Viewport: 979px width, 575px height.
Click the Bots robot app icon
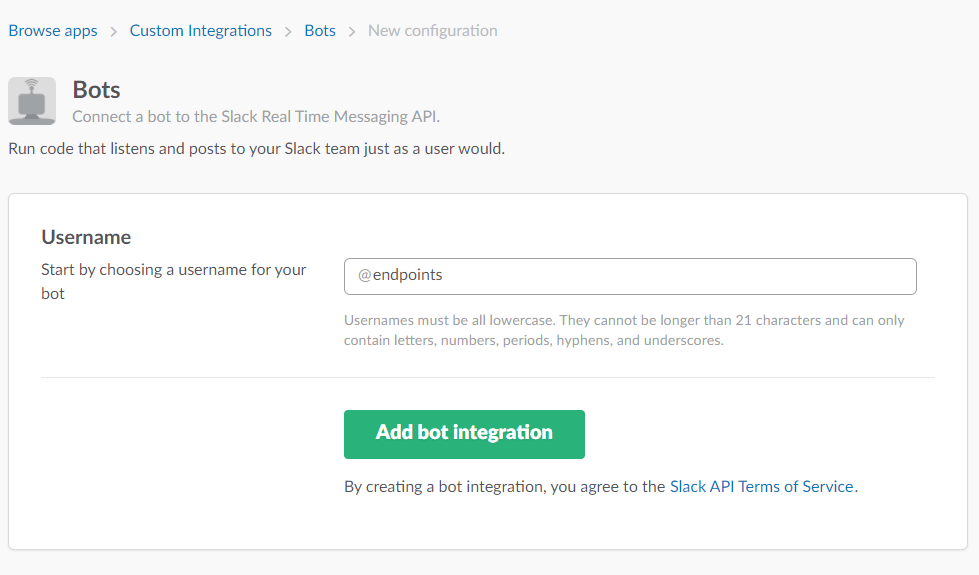pyautogui.click(x=32, y=101)
